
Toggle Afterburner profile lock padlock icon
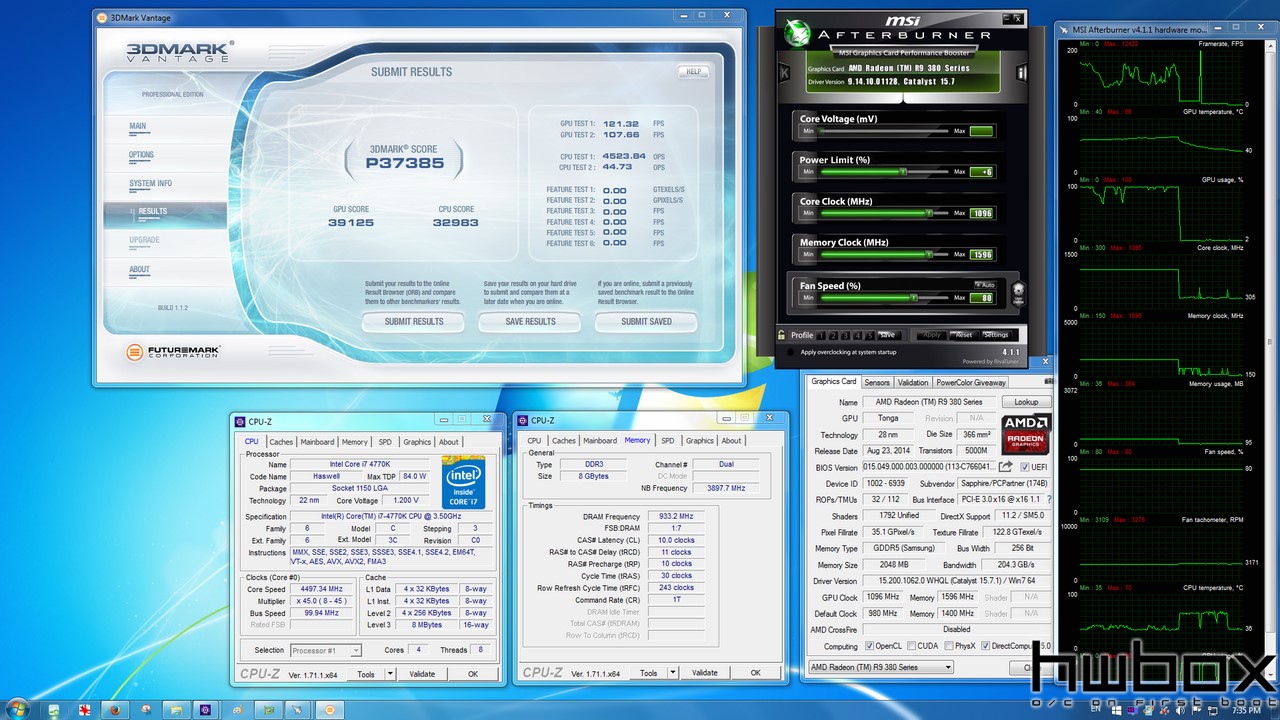coord(782,335)
